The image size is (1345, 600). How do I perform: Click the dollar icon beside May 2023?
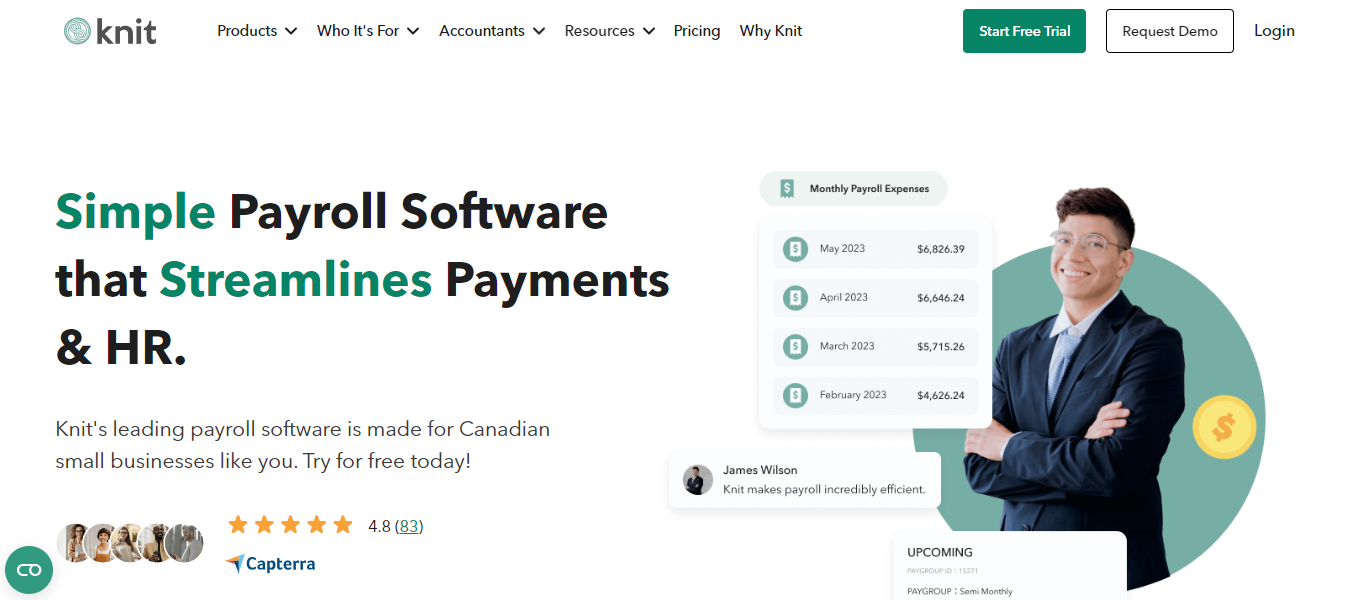pyautogui.click(x=796, y=249)
